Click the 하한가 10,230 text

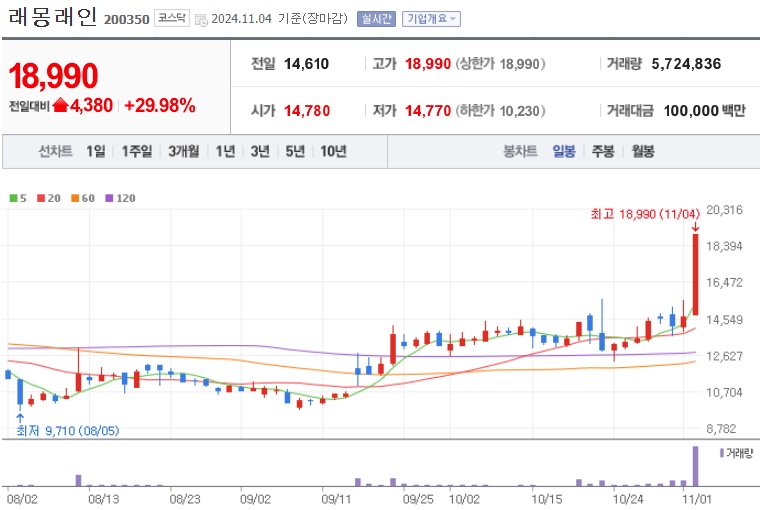[500, 111]
